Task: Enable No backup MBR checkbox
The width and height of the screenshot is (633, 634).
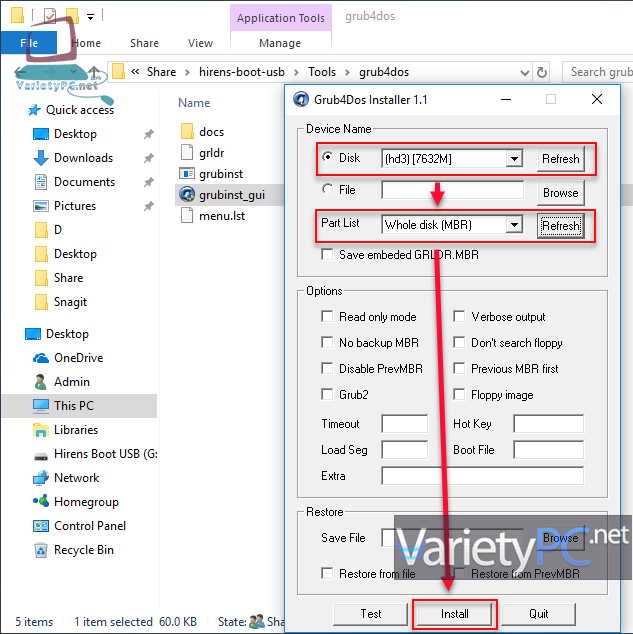Action: pos(327,342)
